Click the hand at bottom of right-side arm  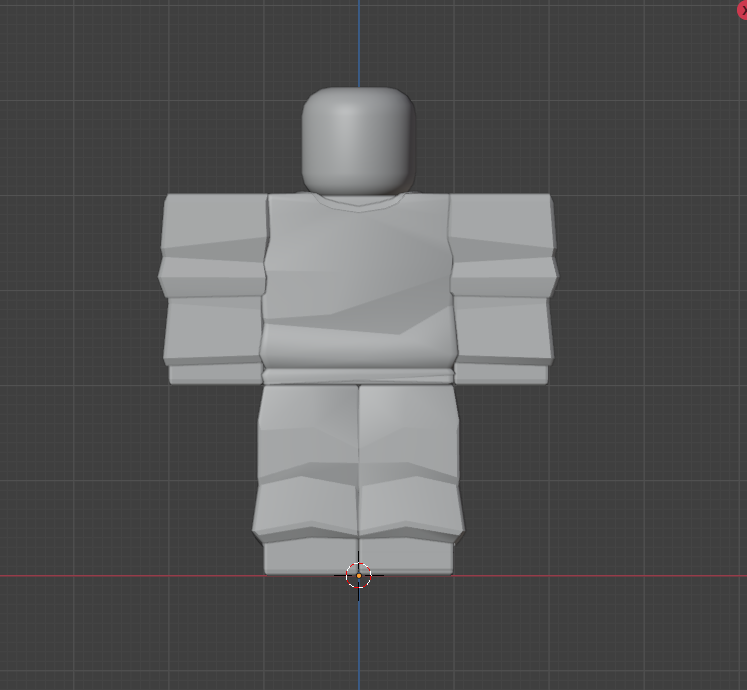502,374
